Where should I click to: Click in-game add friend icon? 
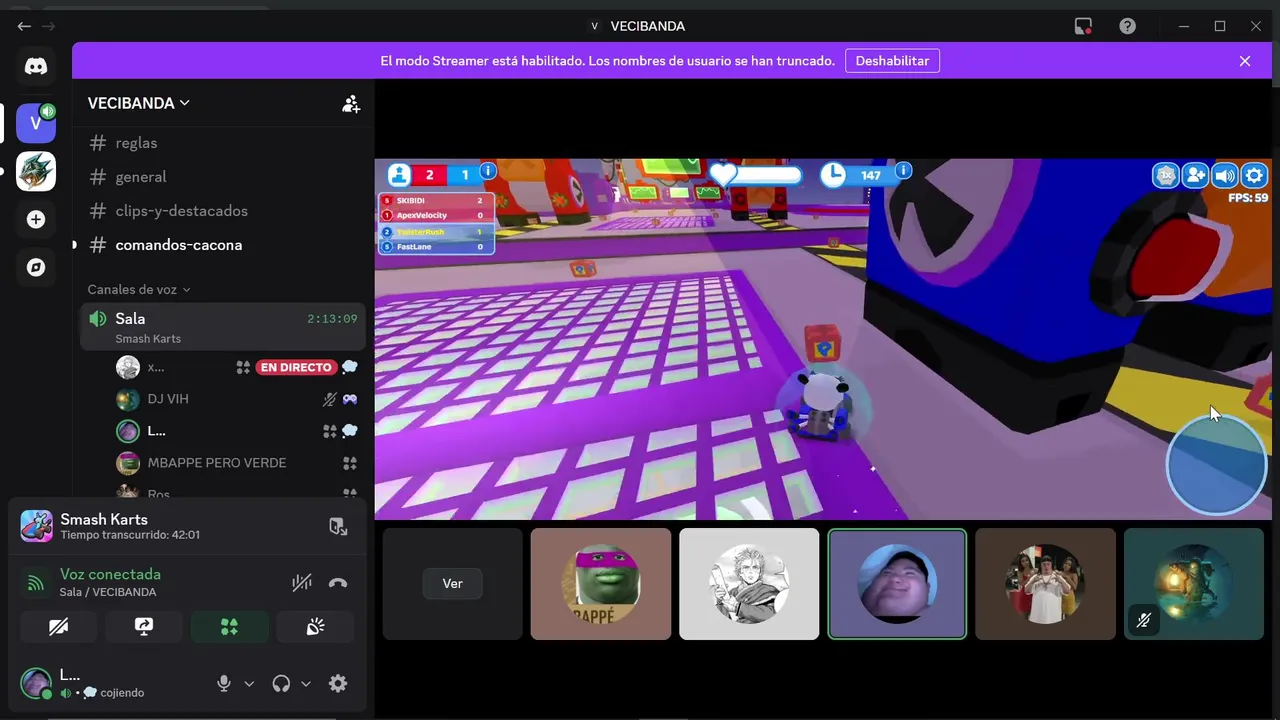point(1195,176)
